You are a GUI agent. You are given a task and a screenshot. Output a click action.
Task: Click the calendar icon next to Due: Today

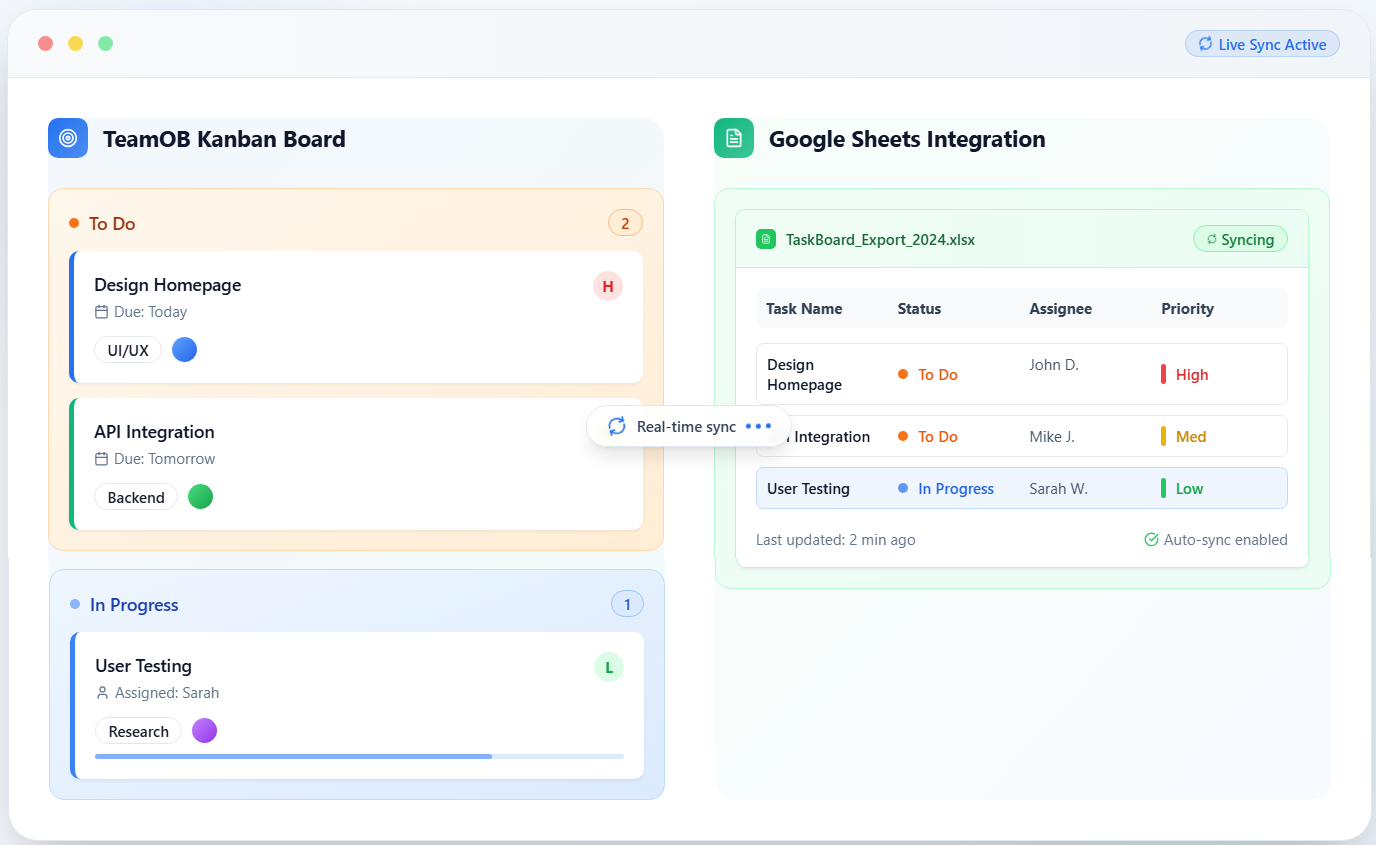[x=101, y=312]
